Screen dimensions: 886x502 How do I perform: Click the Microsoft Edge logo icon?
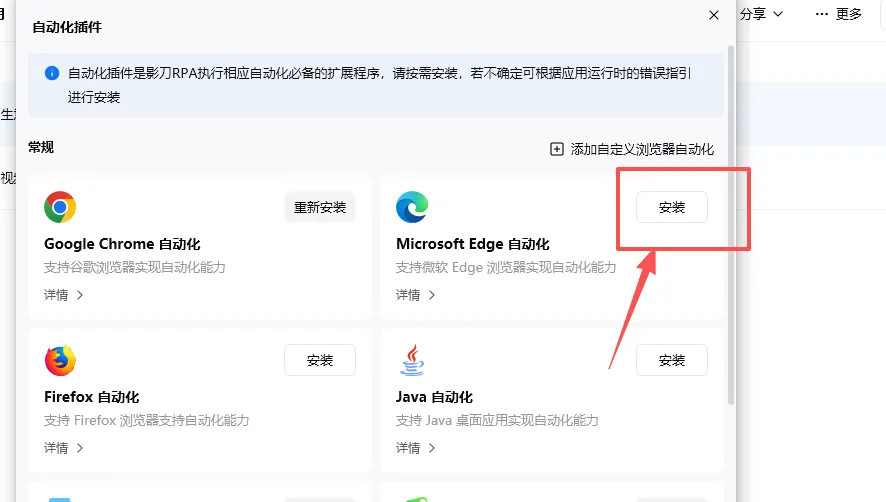pyautogui.click(x=412, y=207)
